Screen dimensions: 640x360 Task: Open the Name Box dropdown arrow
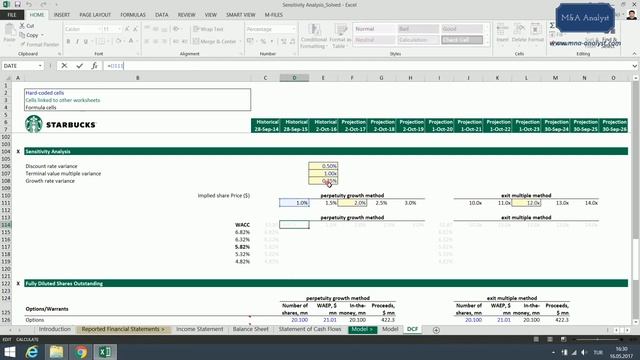(40, 66)
